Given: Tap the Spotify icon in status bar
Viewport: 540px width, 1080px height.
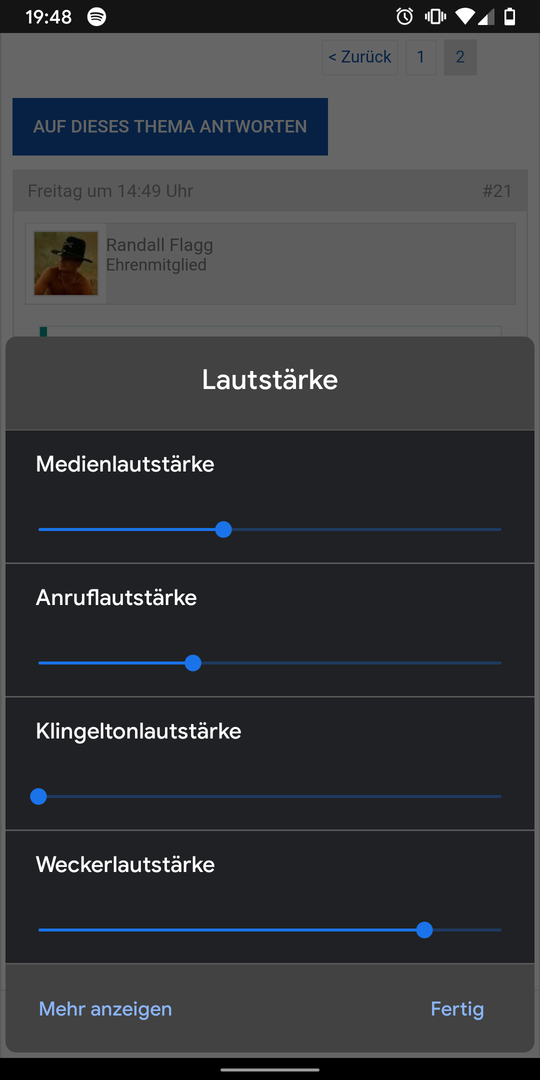Looking at the screenshot, I should coord(97,17).
